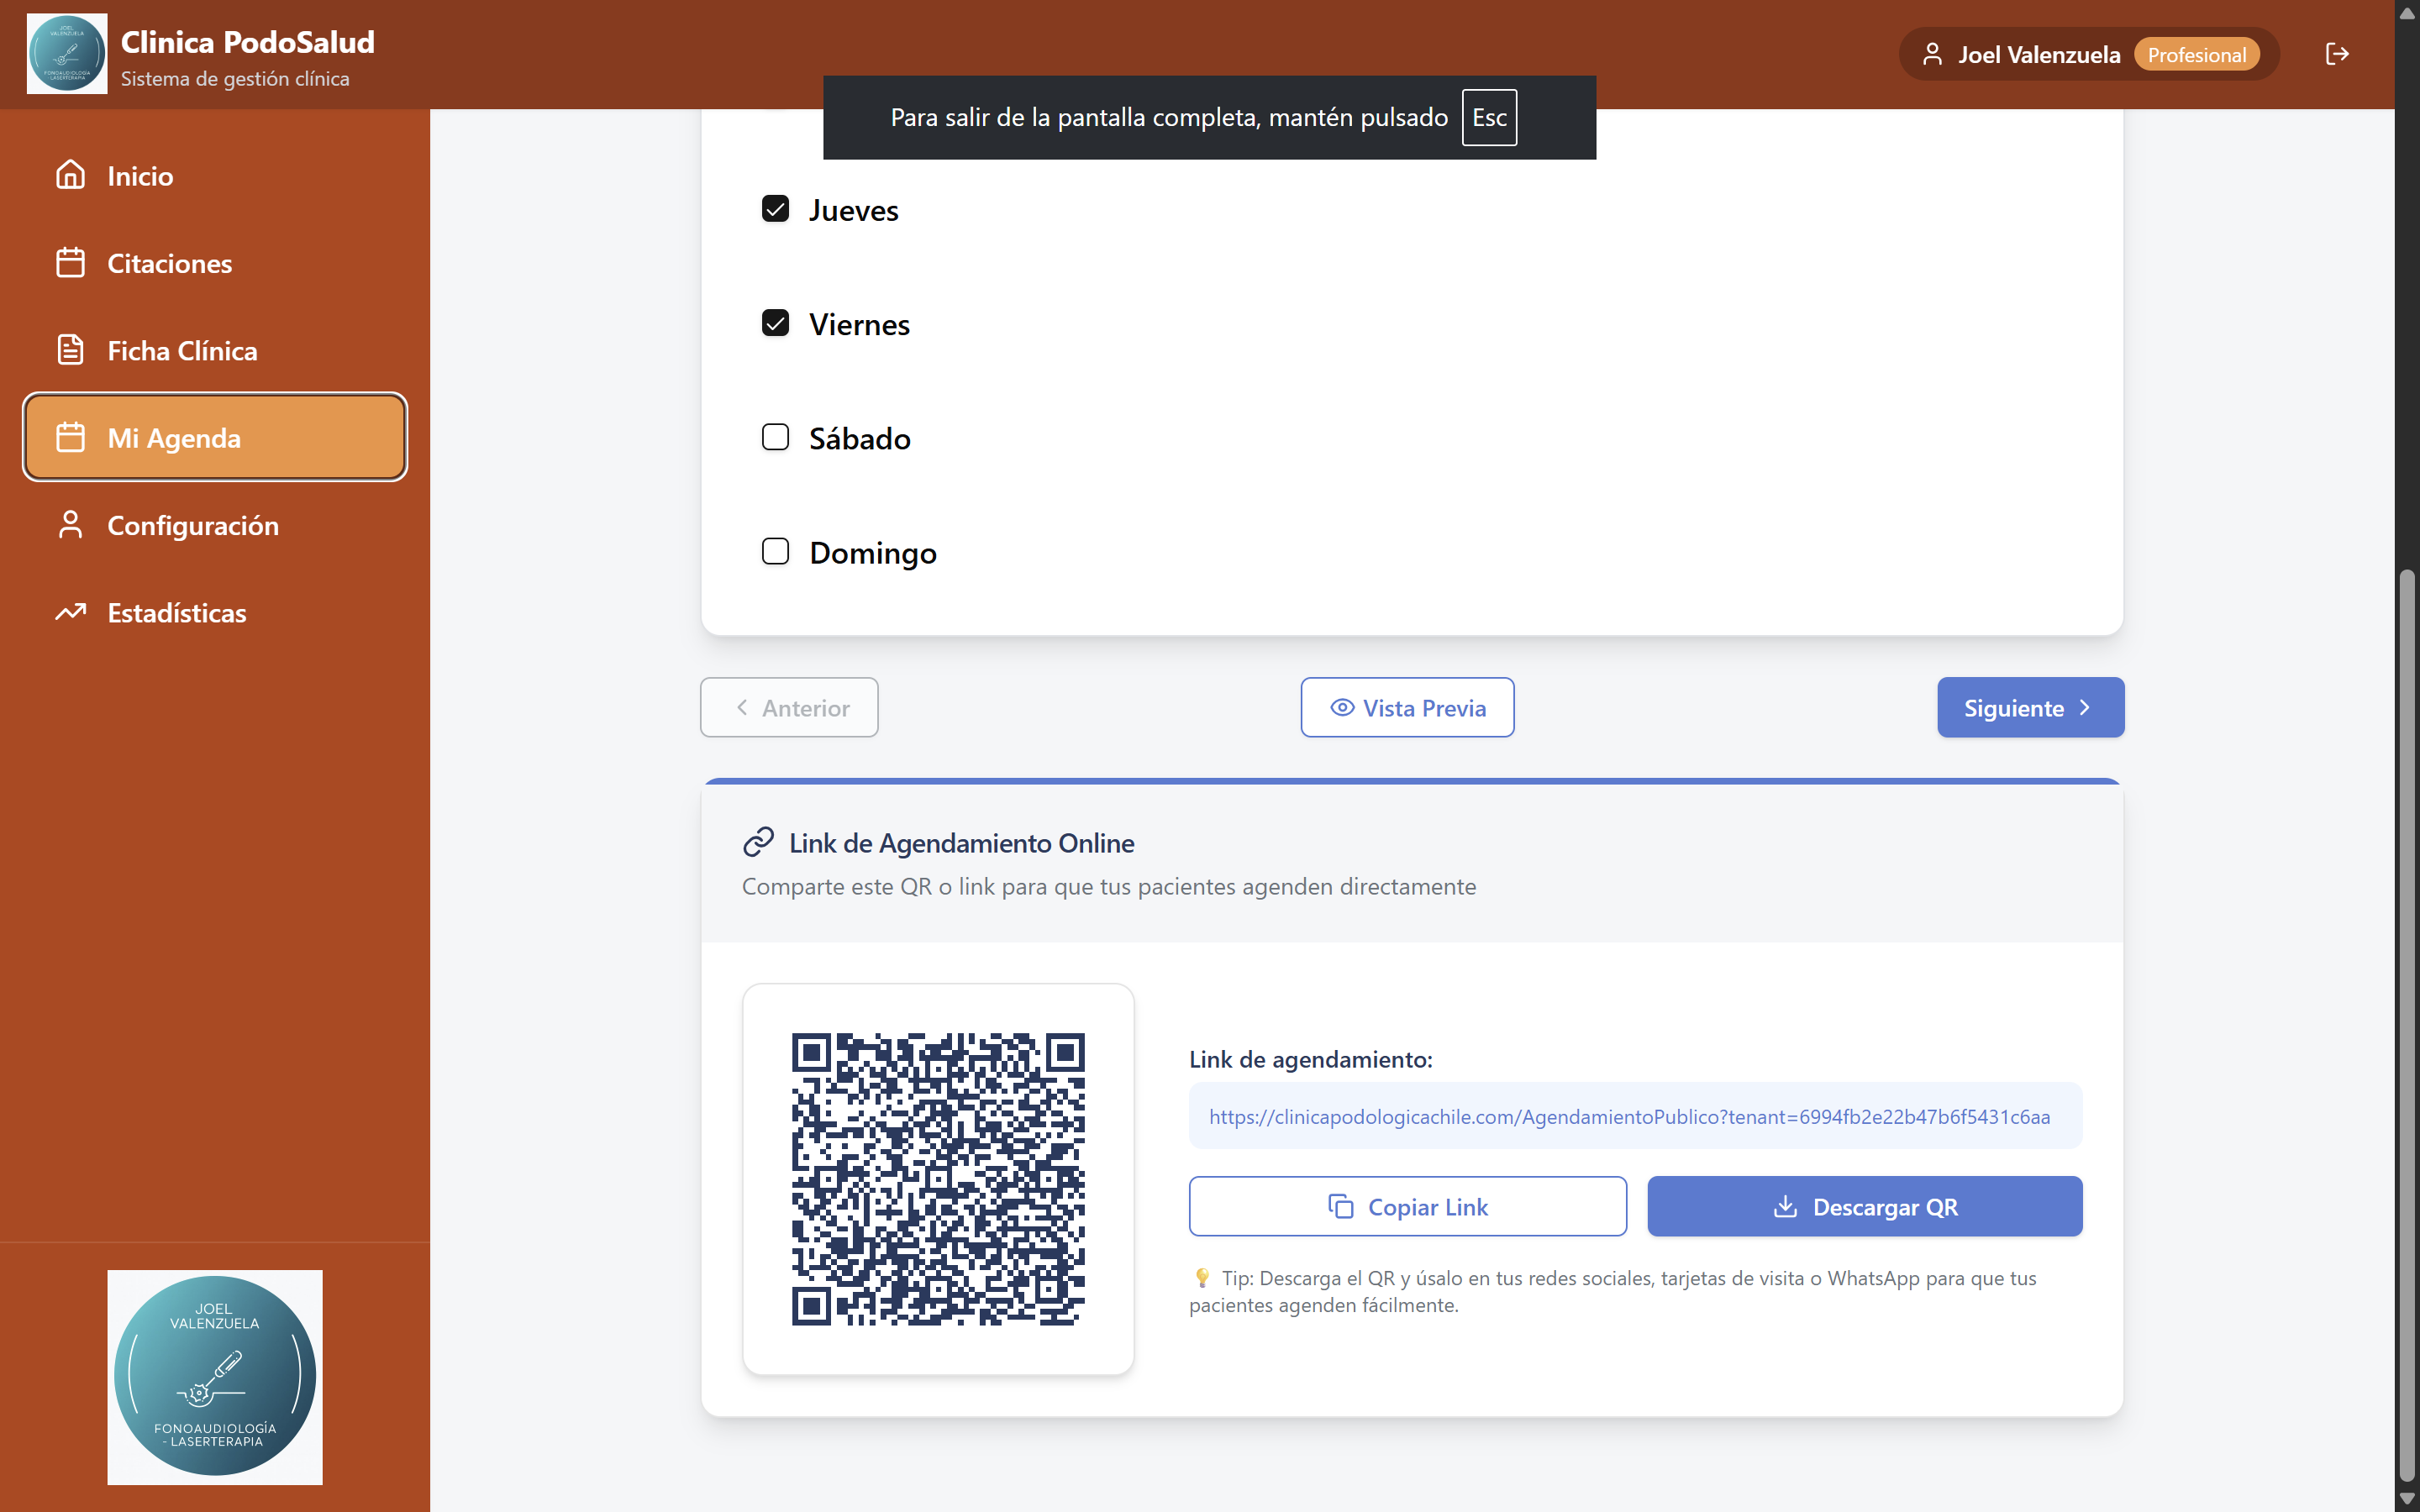
Task: Click the tip text about WhatsApp
Action: pos(1612,1291)
